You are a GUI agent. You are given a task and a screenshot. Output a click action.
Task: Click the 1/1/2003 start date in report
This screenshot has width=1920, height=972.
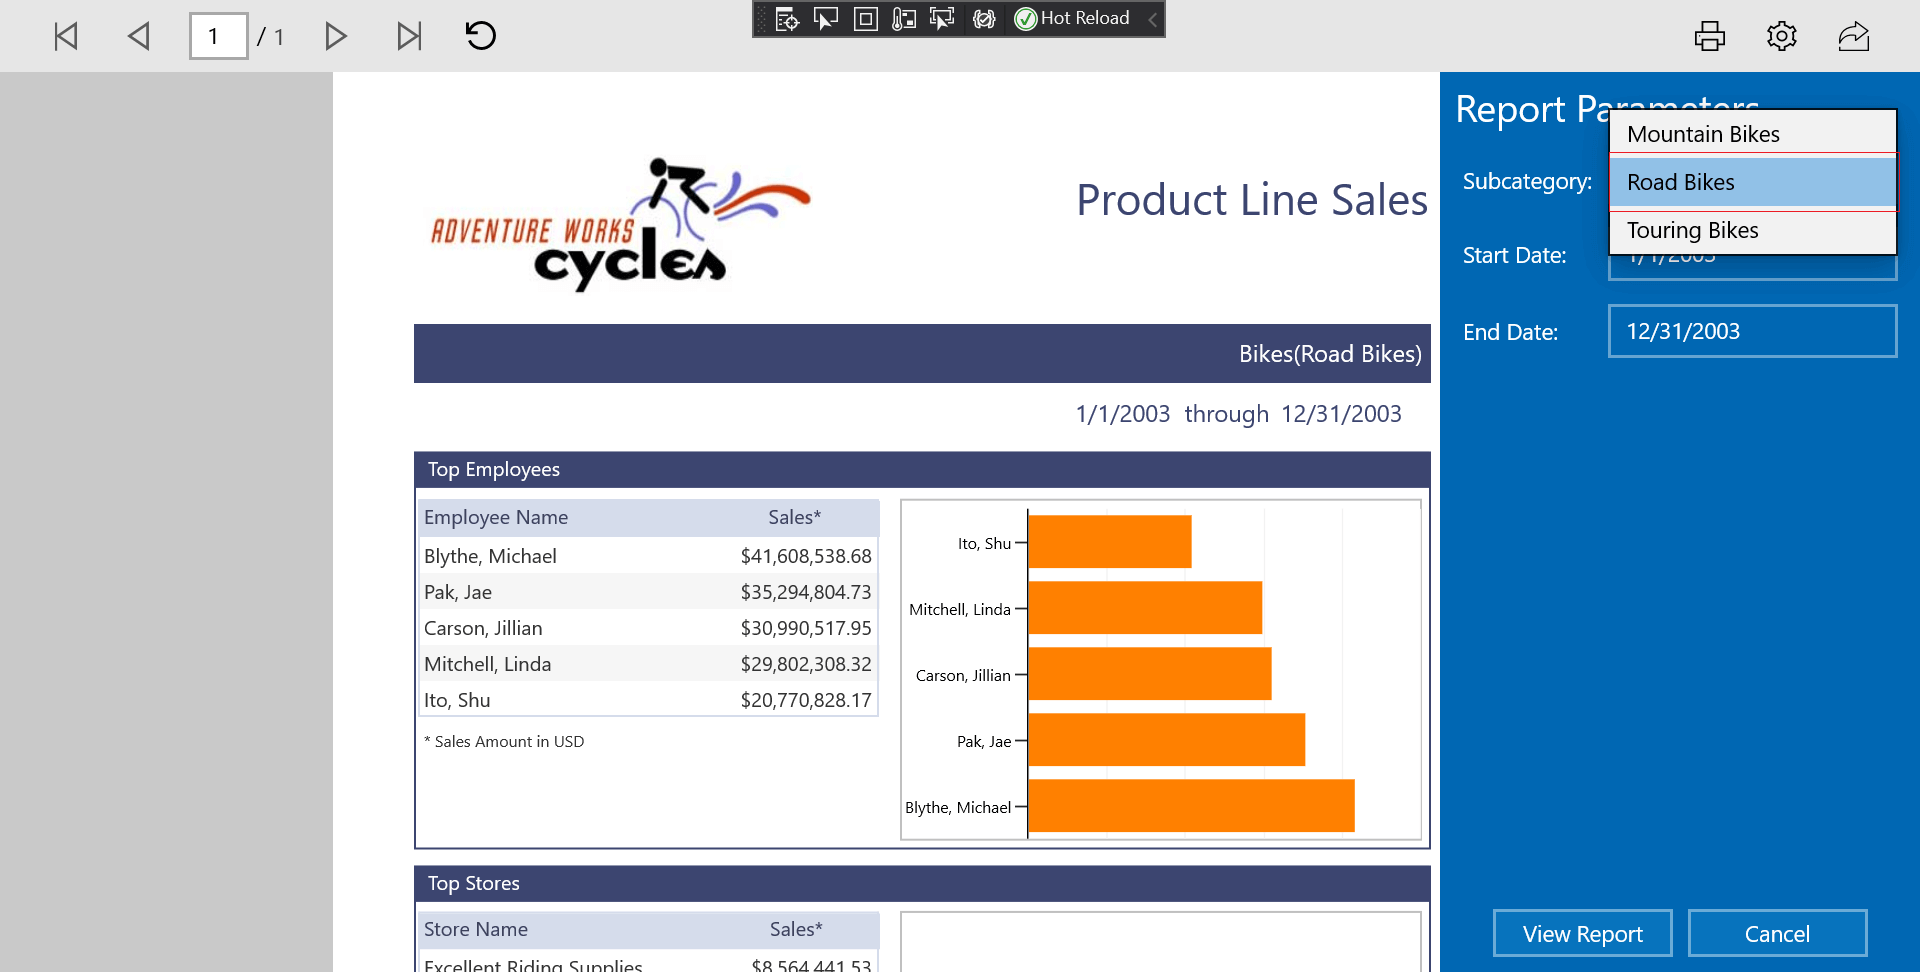pos(1122,414)
